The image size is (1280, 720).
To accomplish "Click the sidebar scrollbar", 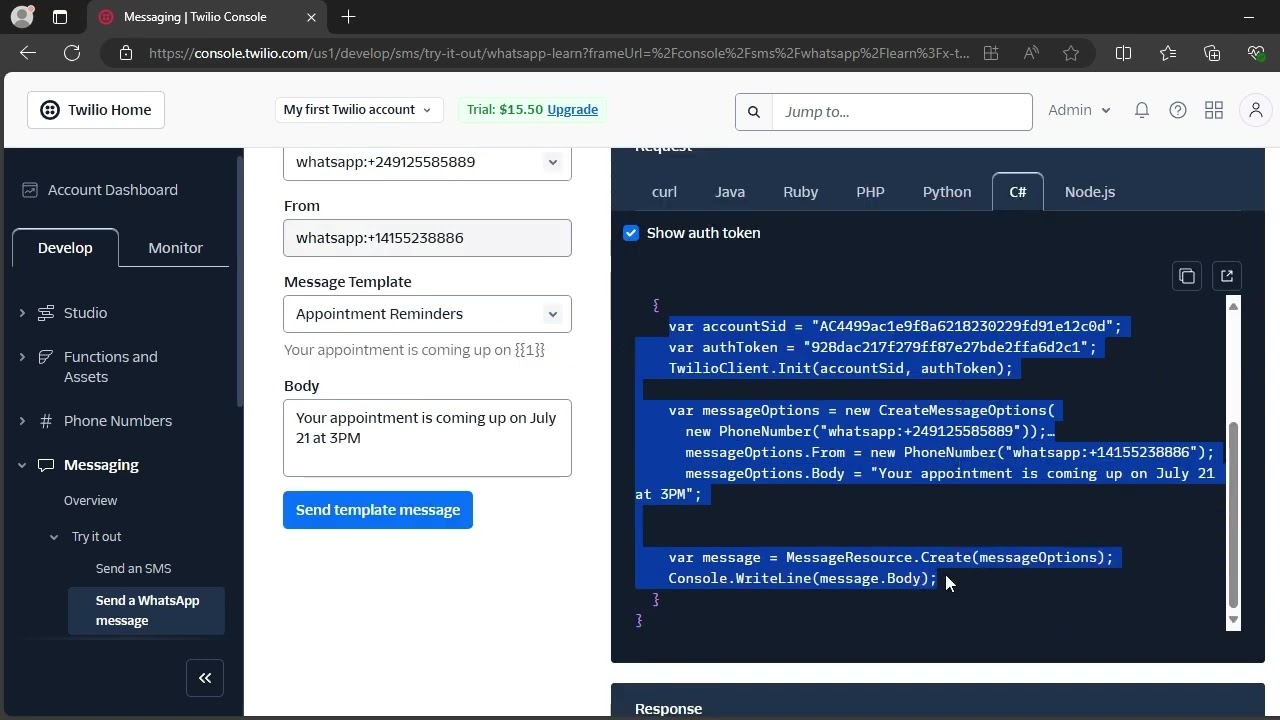I will click(239, 281).
